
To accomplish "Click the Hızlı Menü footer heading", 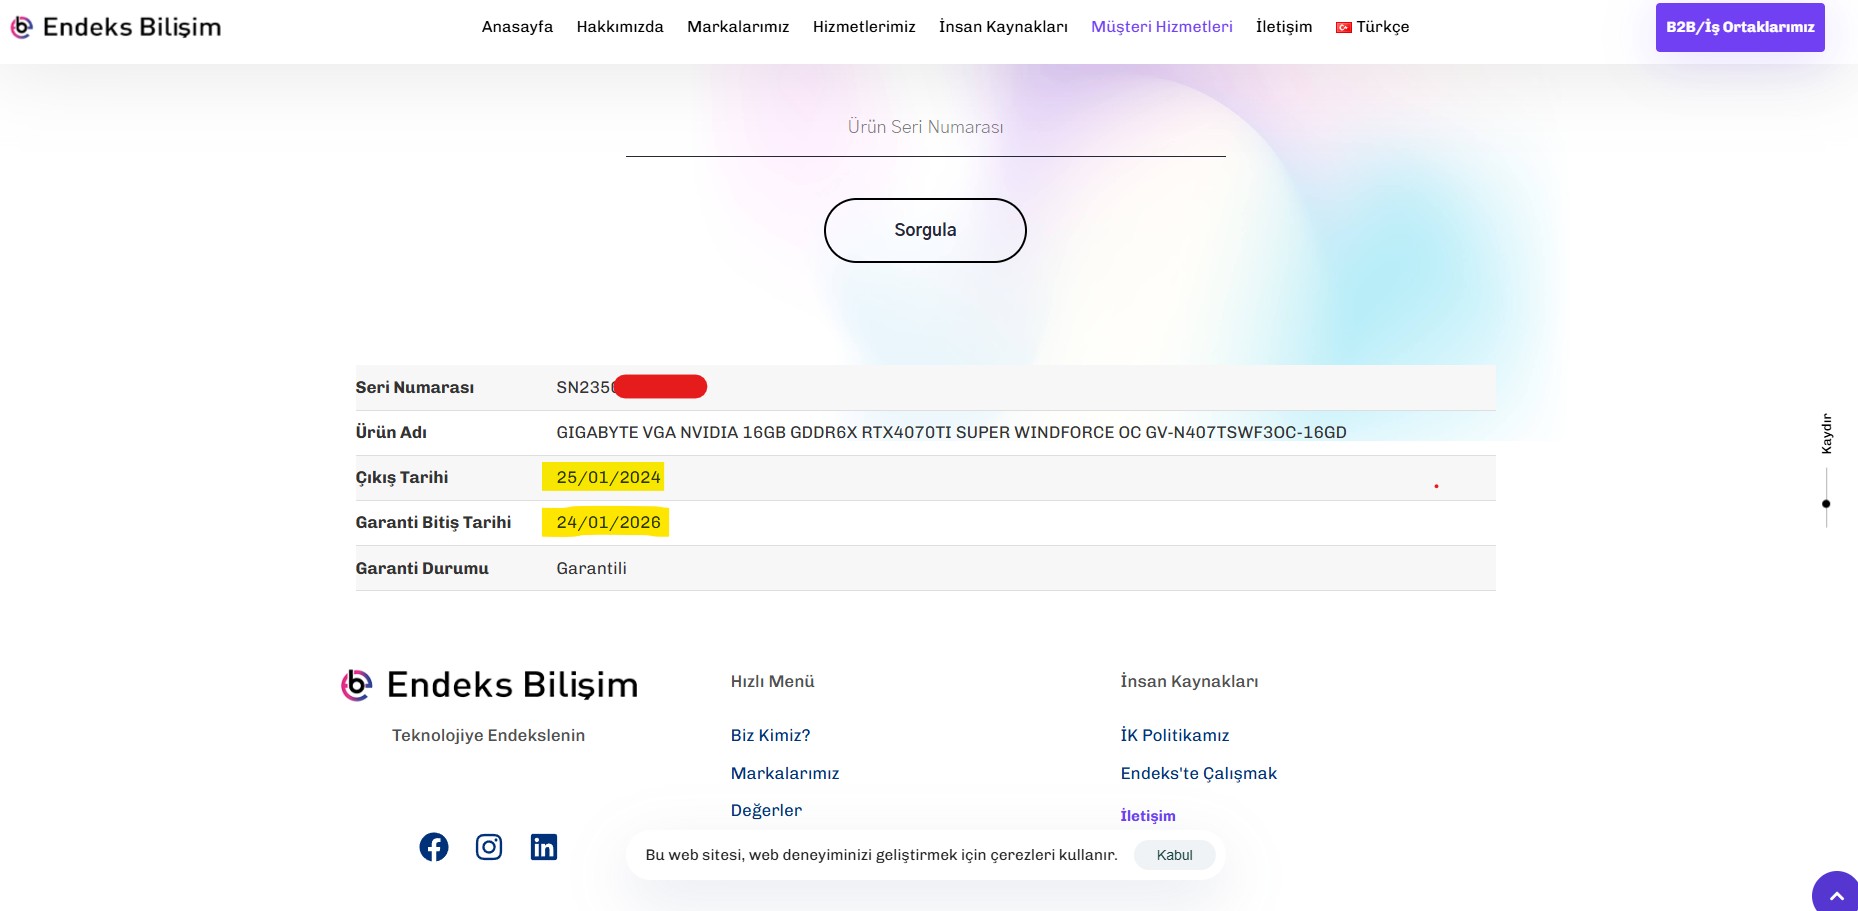I will click(x=772, y=681).
